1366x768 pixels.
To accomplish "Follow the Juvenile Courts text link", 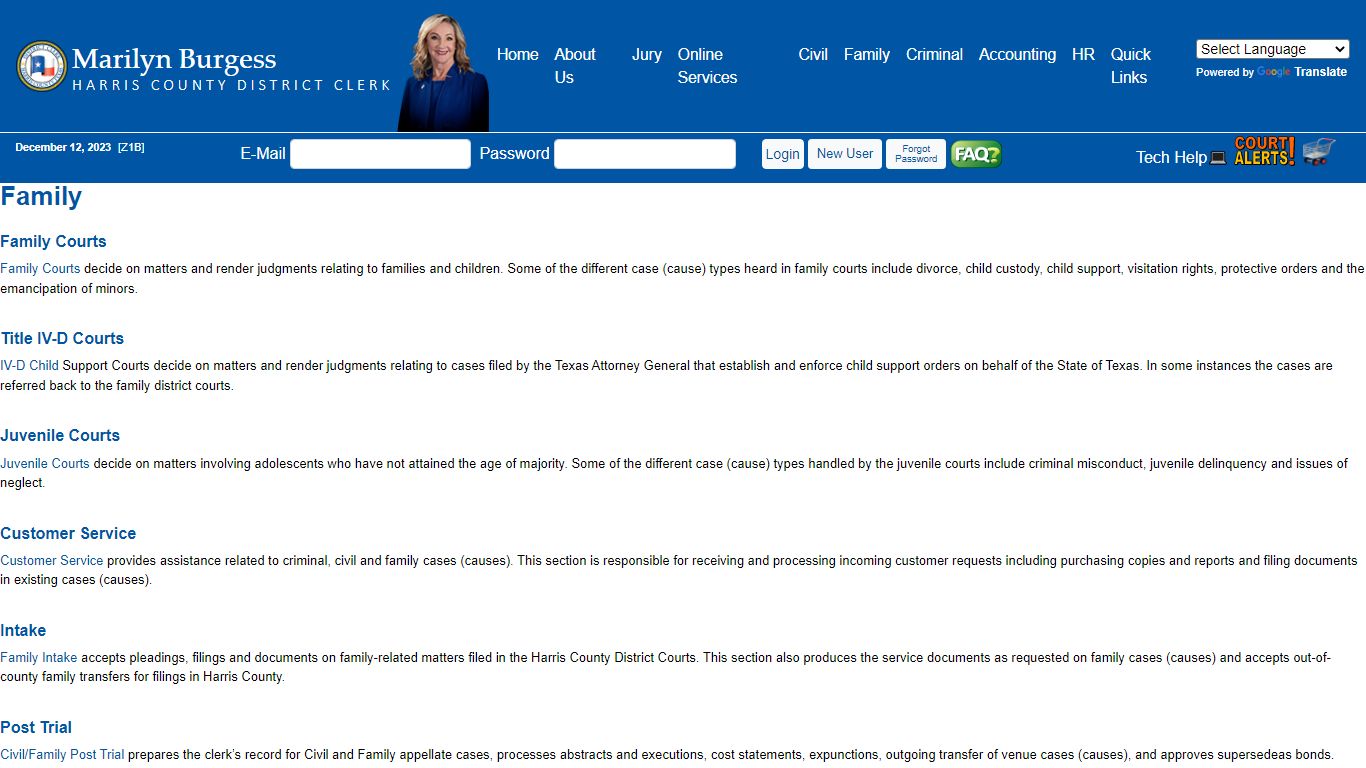I will click(x=45, y=464).
